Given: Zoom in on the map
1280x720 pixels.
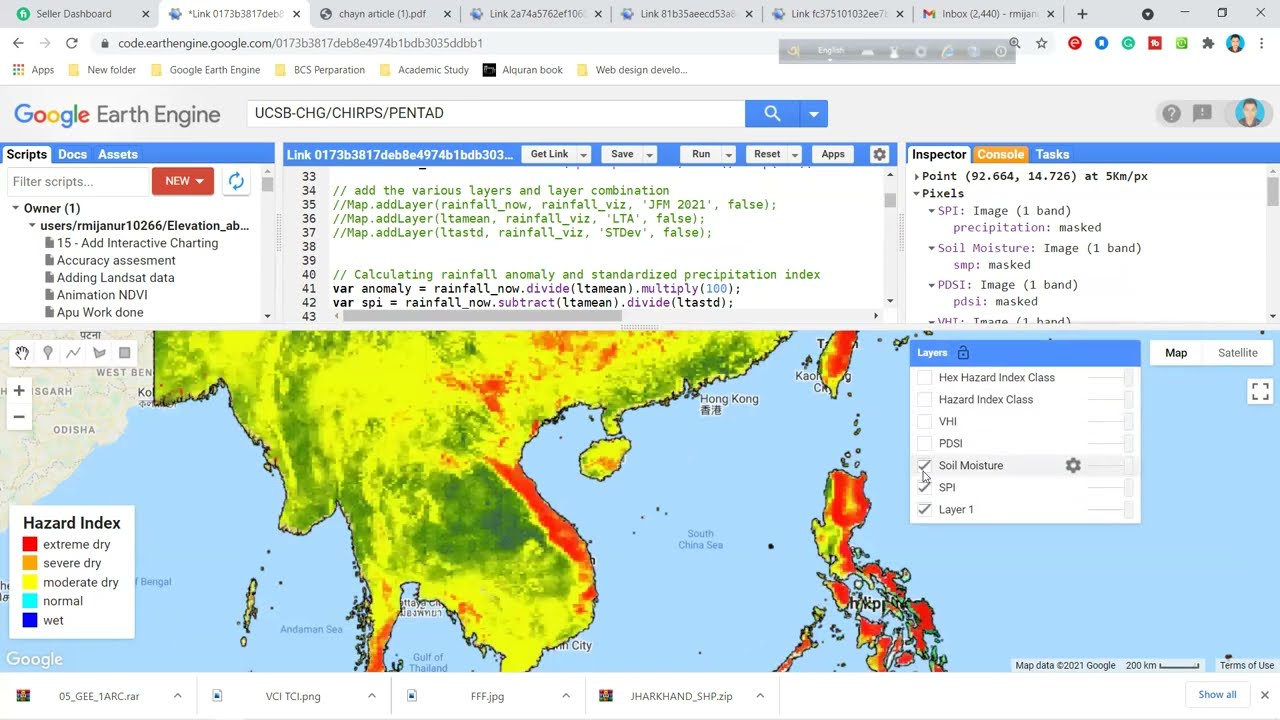Looking at the screenshot, I should click(x=19, y=390).
